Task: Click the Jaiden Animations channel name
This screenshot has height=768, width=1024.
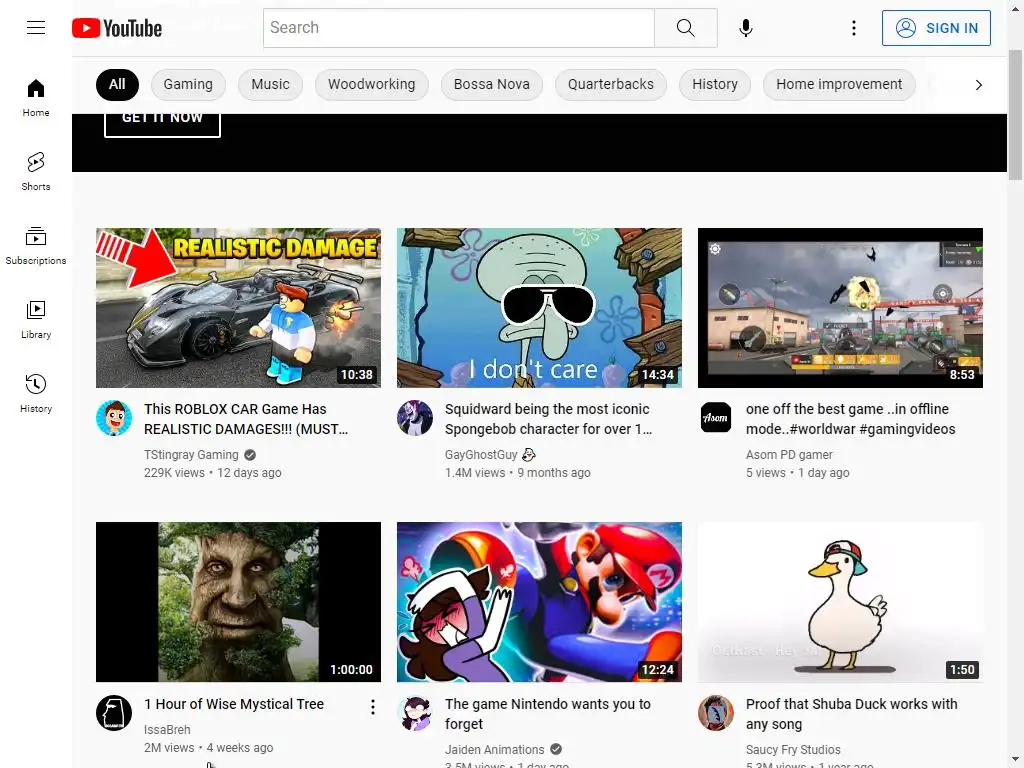Action: (494, 750)
